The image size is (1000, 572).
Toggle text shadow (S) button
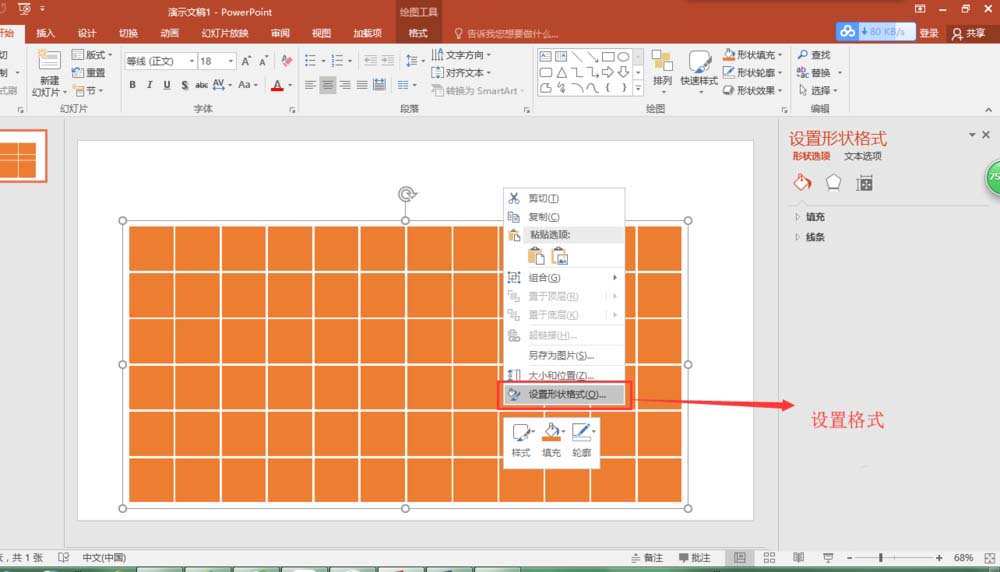[x=184, y=85]
